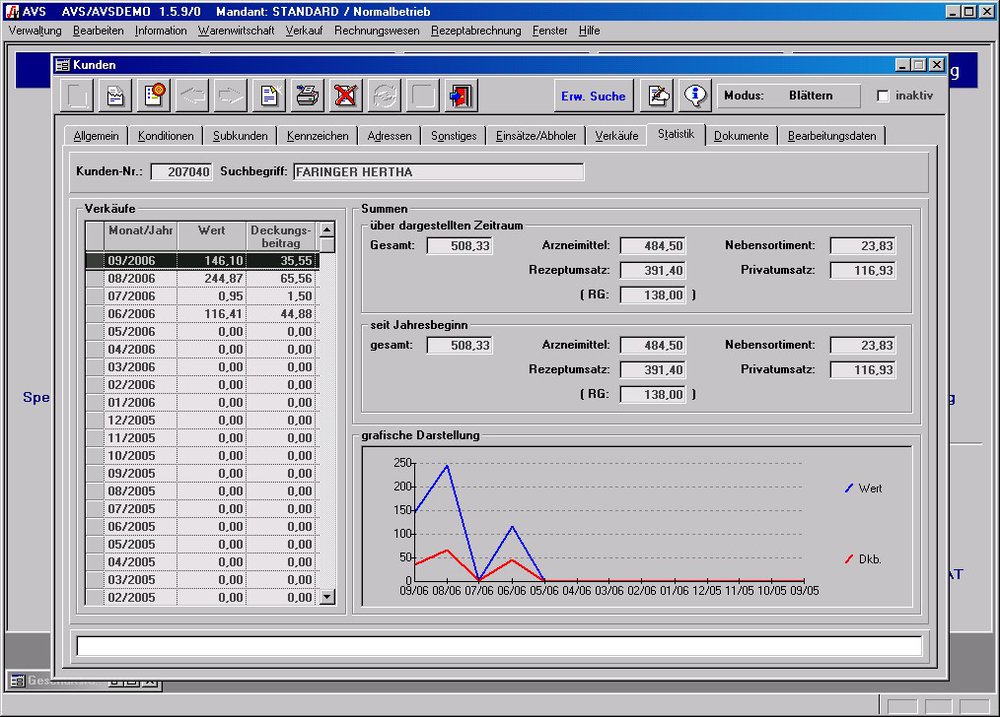Switch to the Konditionen tab

tap(166, 136)
